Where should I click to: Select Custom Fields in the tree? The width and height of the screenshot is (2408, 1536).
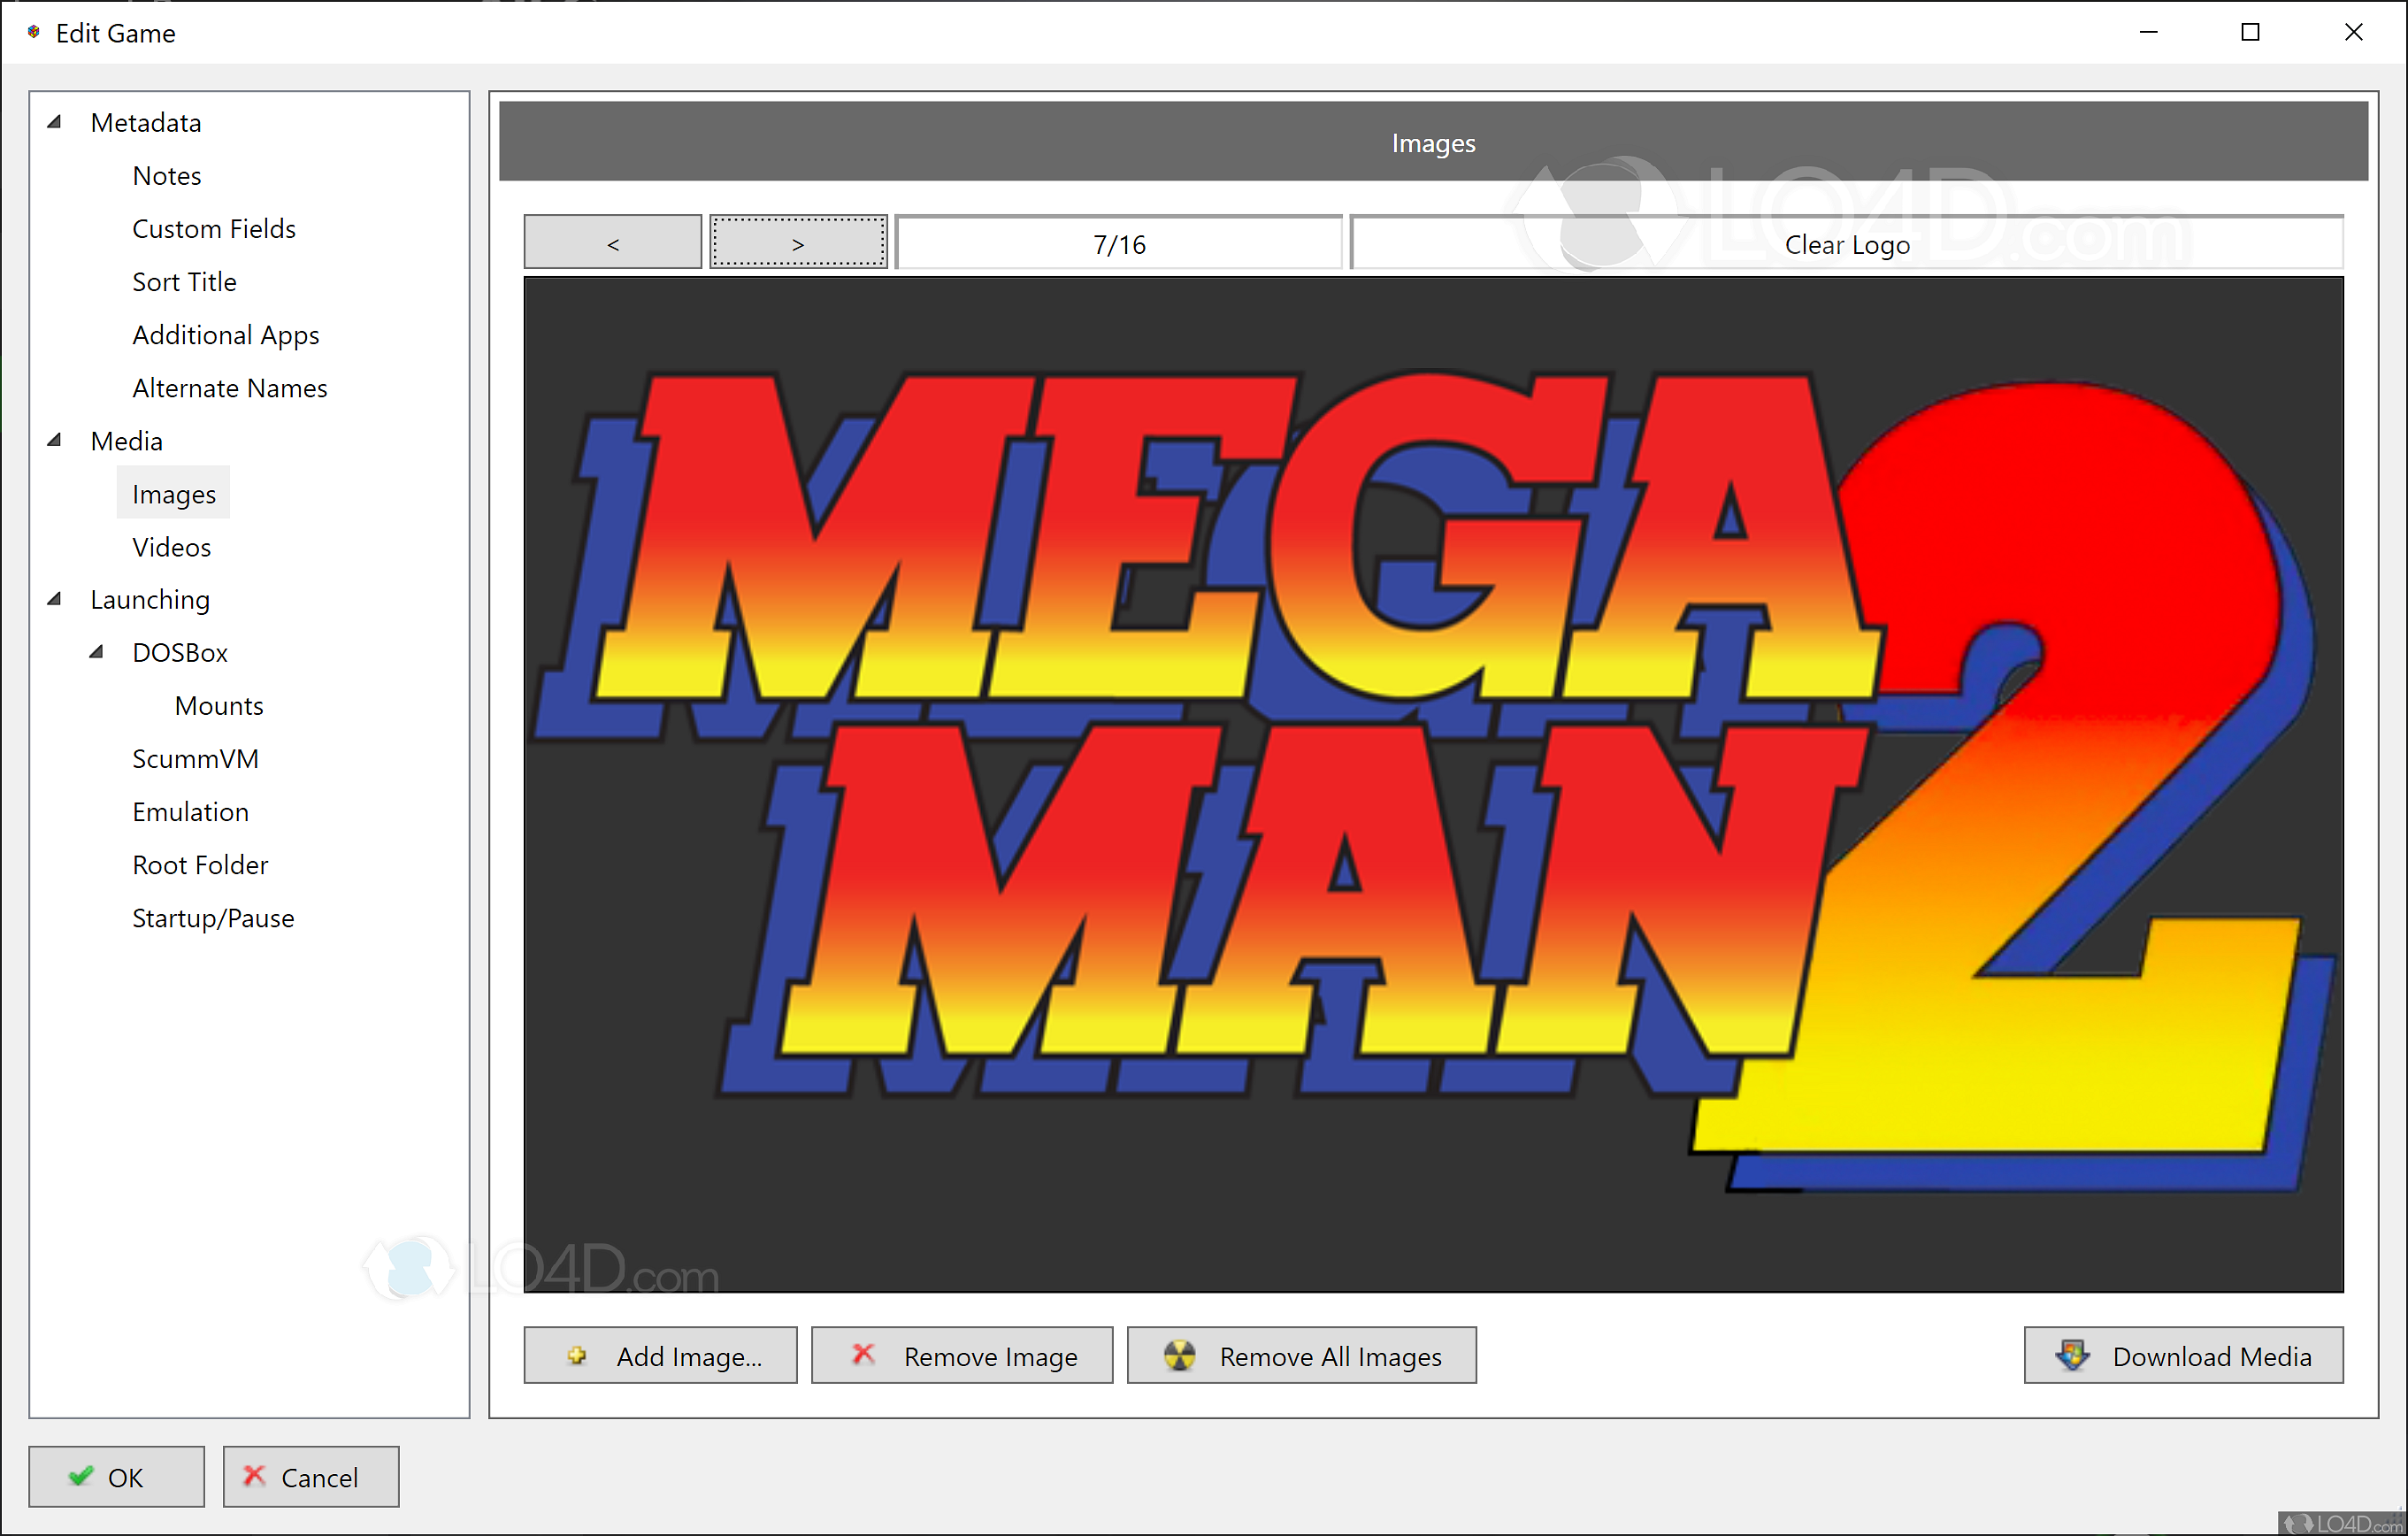point(213,229)
